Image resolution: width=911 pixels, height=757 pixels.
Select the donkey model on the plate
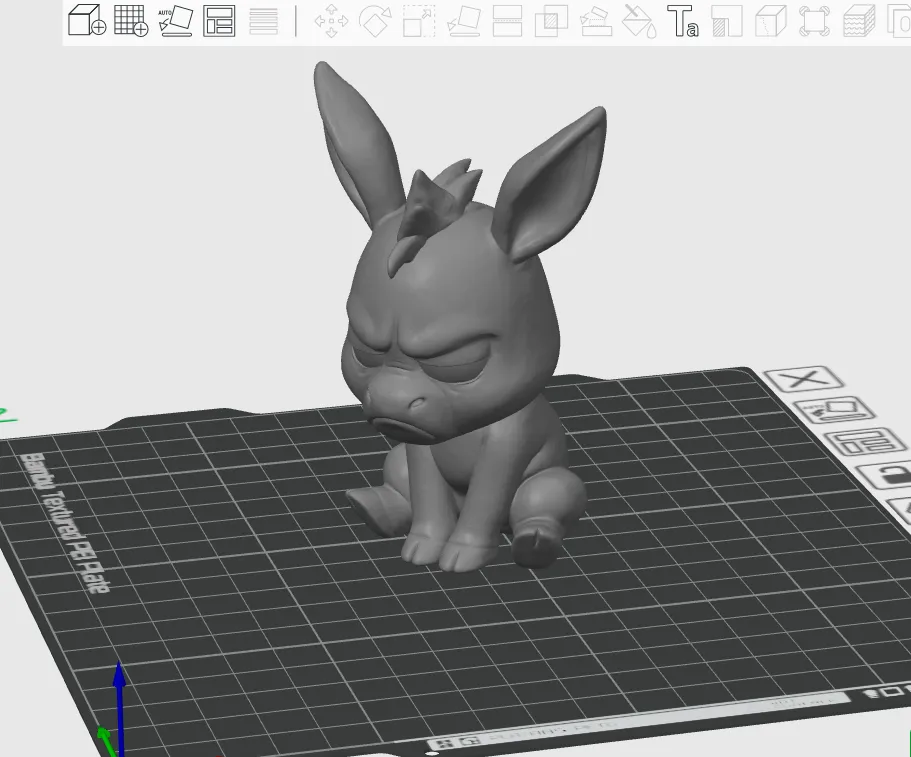pos(459,349)
